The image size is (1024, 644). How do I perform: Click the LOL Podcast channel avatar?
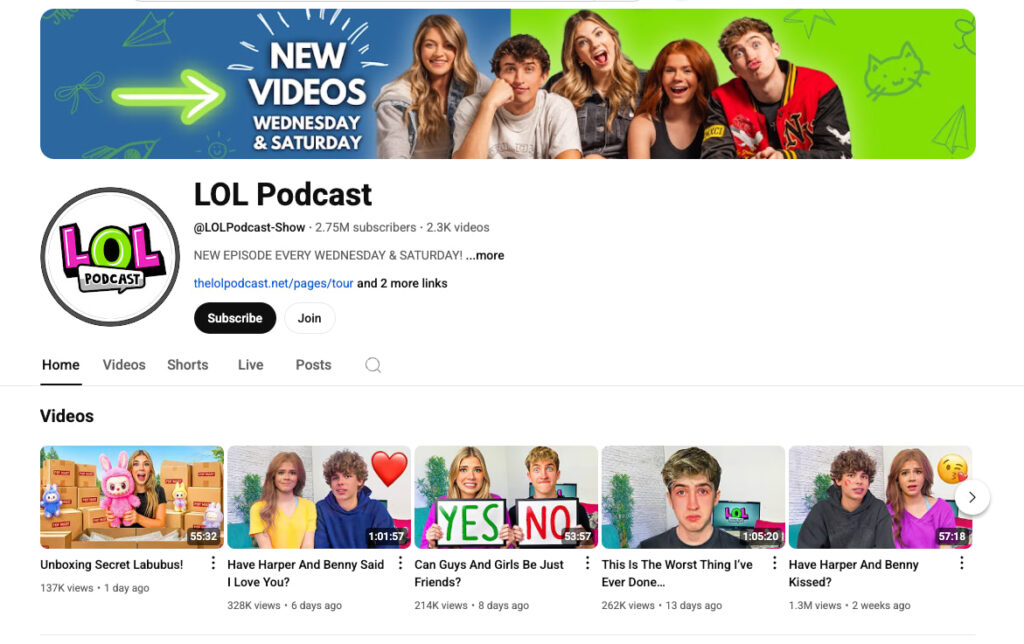[x=110, y=257]
